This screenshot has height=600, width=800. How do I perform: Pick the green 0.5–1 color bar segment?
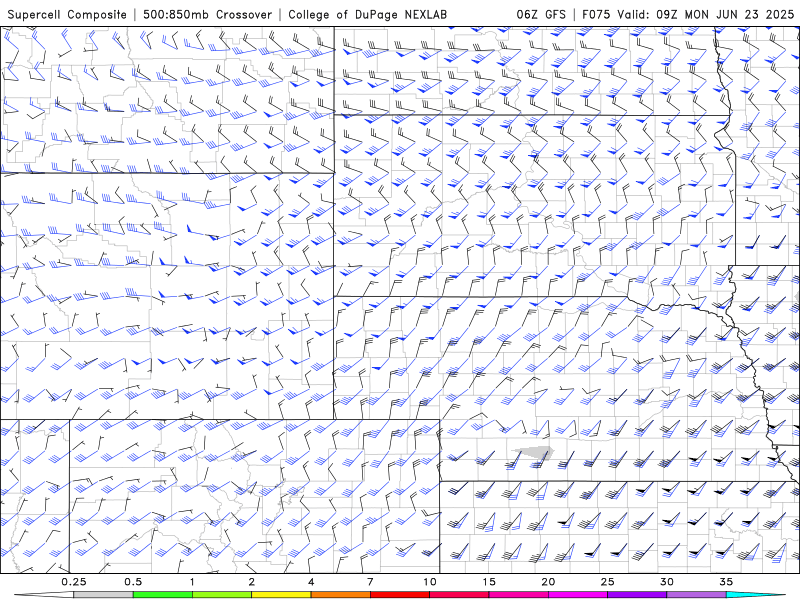coord(163,595)
